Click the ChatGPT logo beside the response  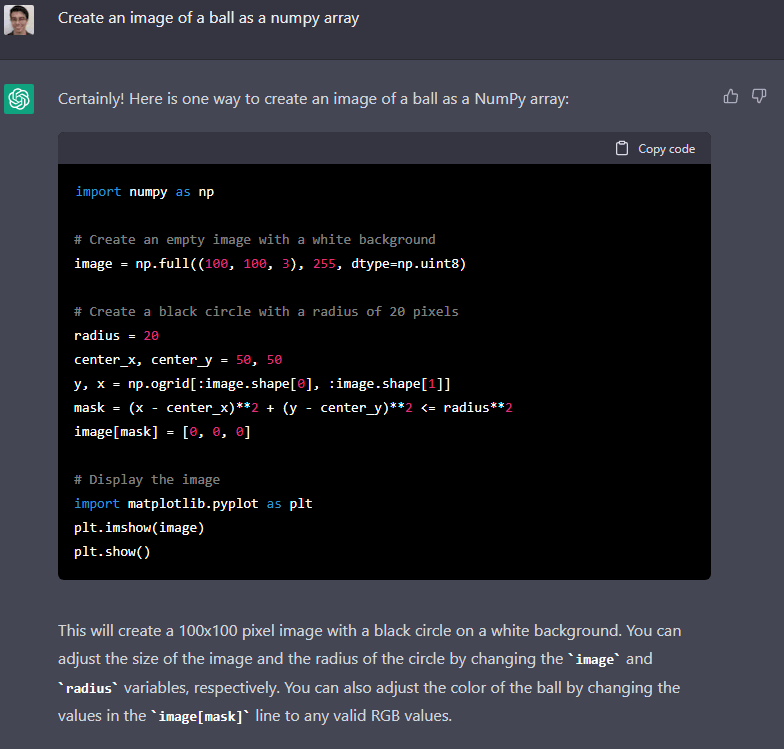[19, 99]
